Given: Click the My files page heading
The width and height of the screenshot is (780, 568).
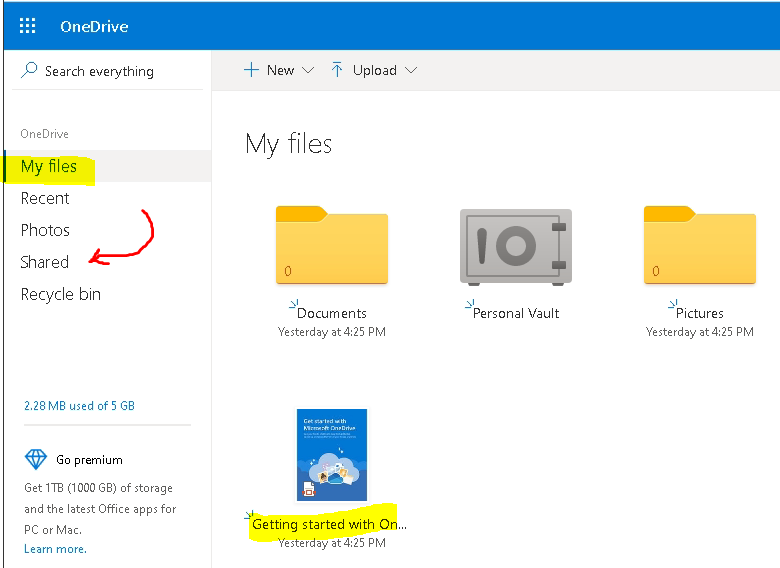Looking at the screenshot, I should [289, 144].
